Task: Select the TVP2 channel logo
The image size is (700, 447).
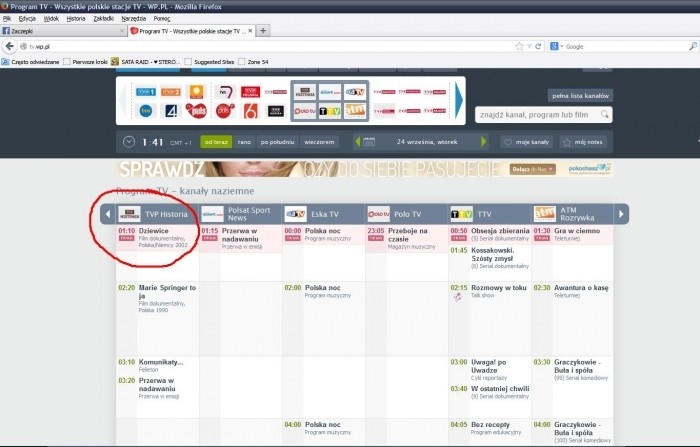Action: pos(171,92)
